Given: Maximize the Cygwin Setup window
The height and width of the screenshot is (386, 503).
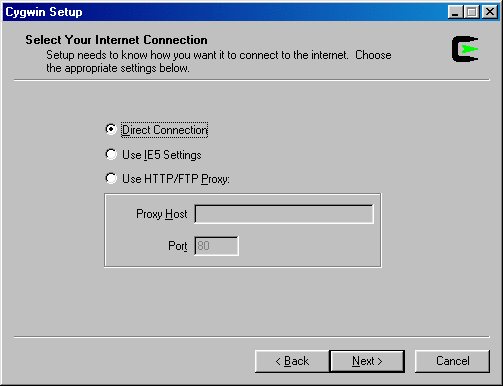Looking at the screenshot, I should pyautogui.click(x=472, y=12).
